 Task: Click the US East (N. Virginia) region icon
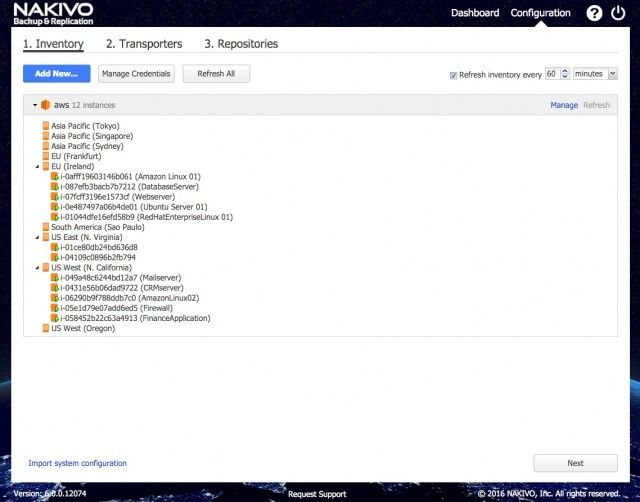click(46, 237)
